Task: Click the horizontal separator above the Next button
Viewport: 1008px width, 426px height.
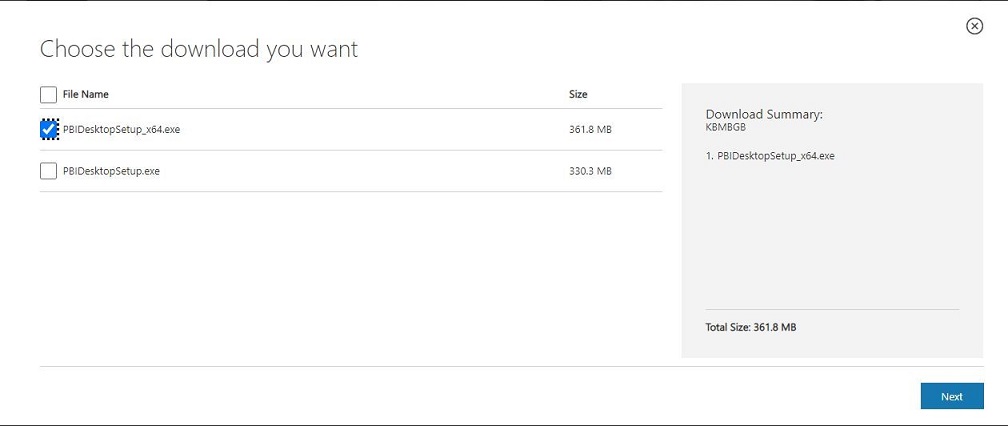Action: [x=511, y=366]
